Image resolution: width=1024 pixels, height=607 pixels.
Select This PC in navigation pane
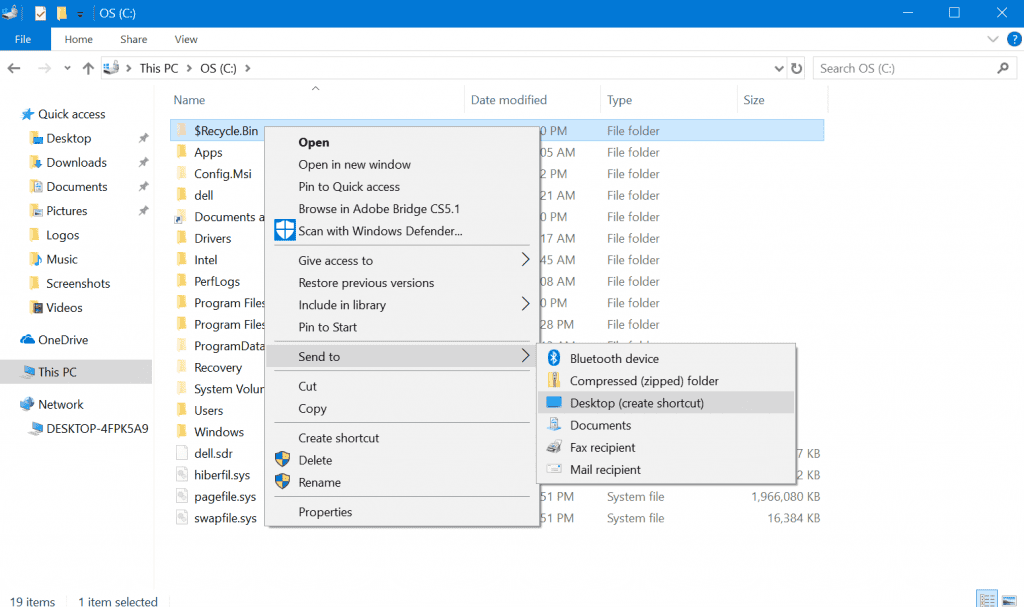57,372
